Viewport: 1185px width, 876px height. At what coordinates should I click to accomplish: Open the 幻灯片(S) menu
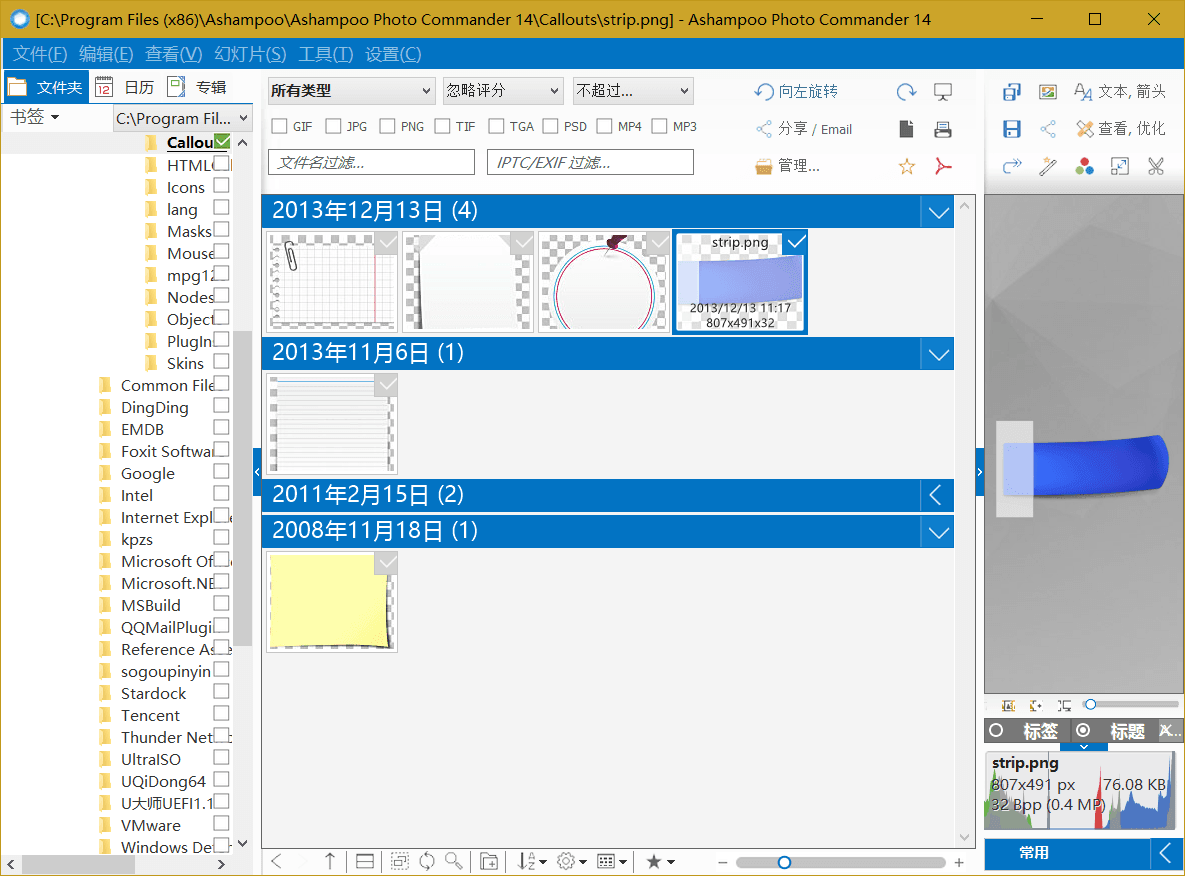coord(250,54)
